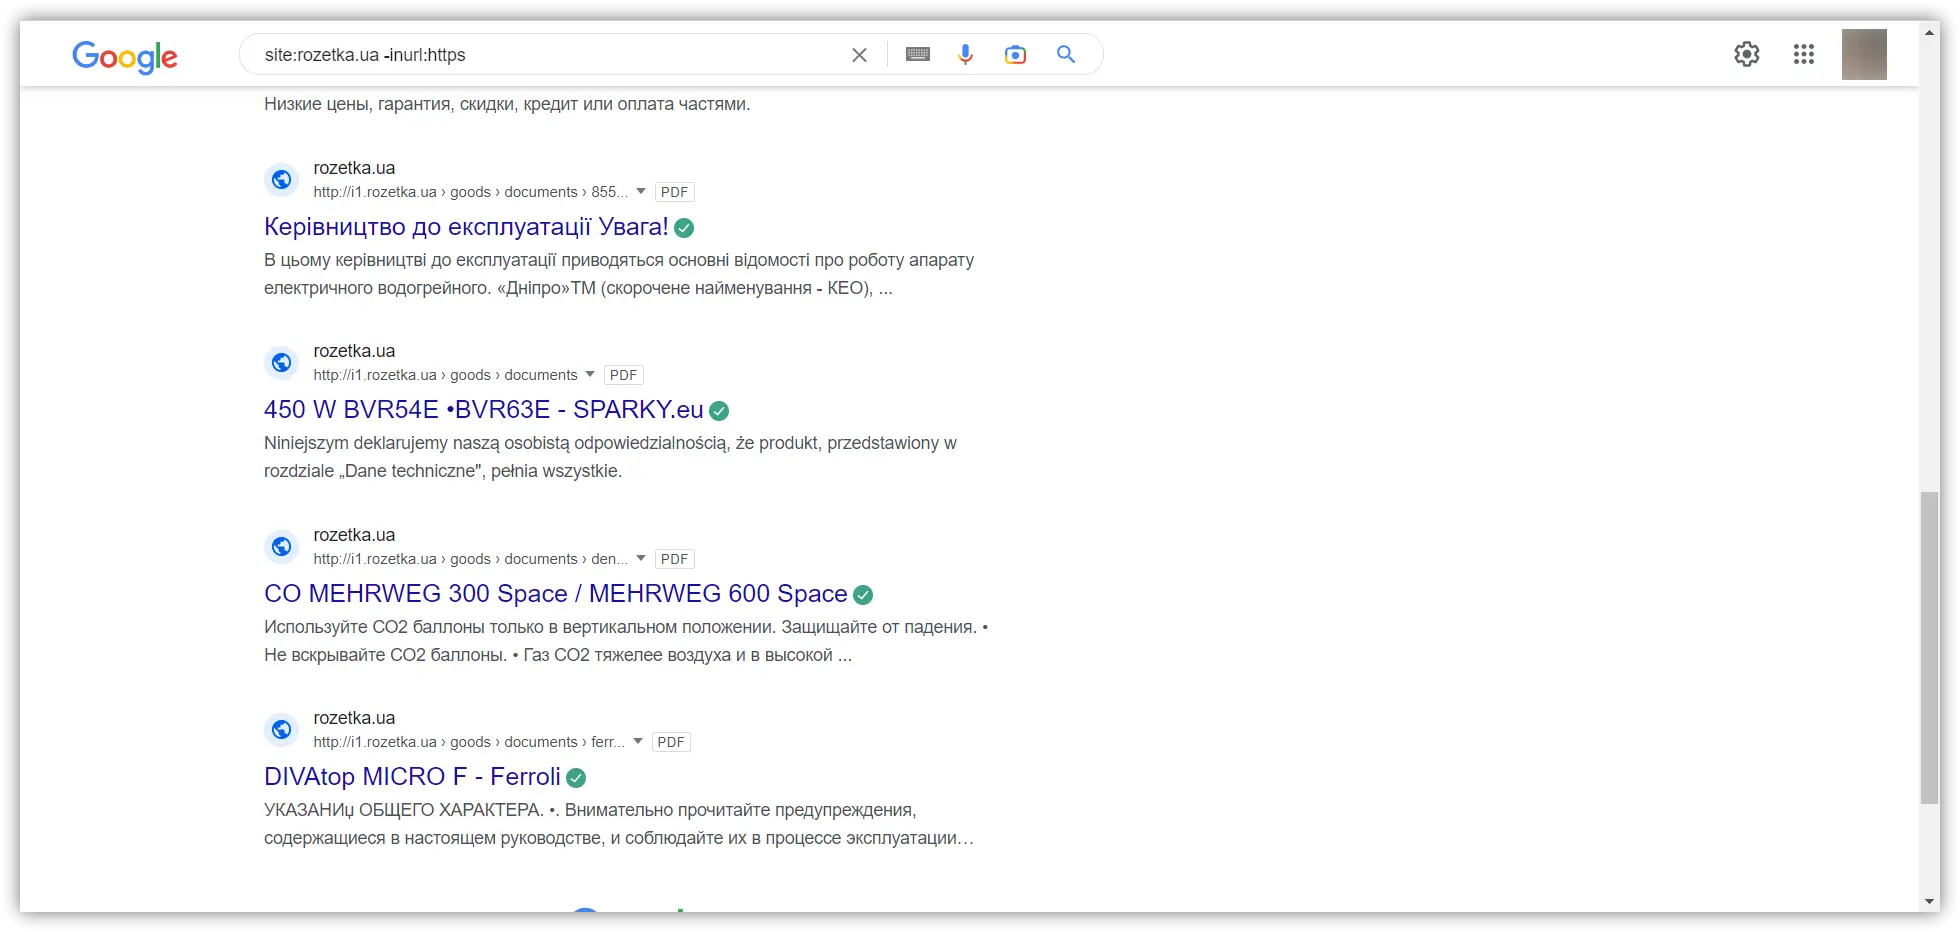
Task: Click globe favicon of Керівництво result
Action: (282, 180)
